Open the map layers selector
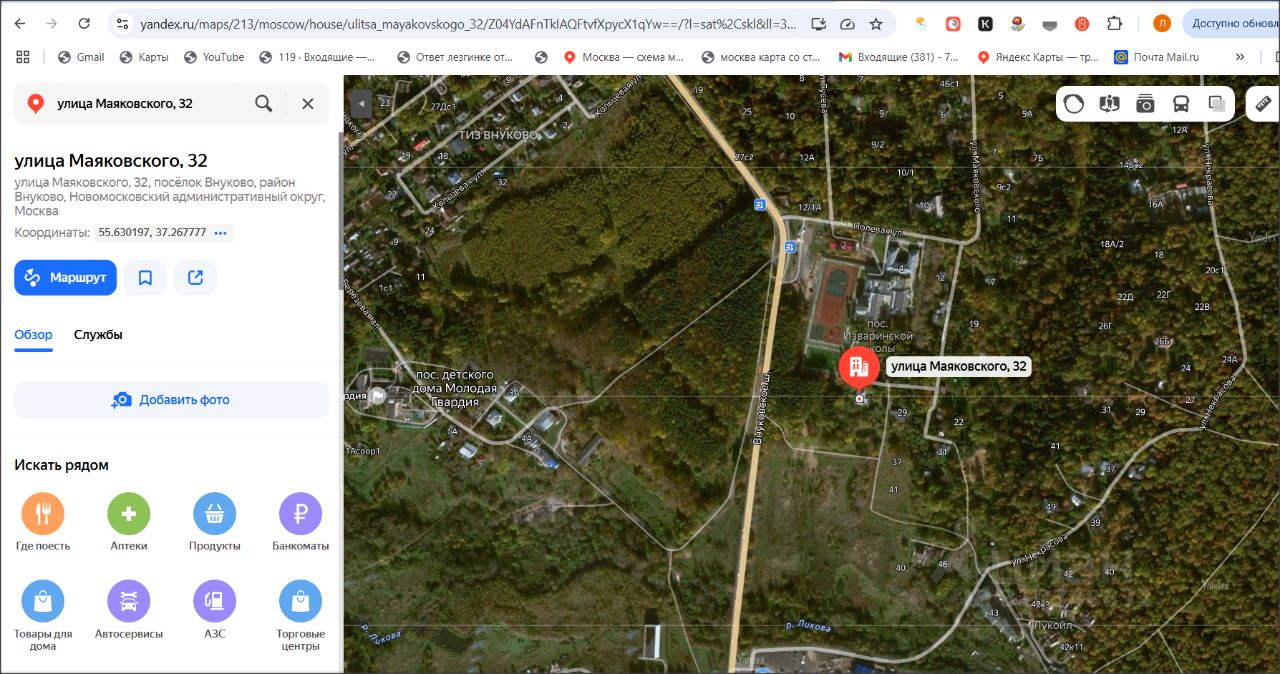Image resolution: width=1280 pixels, height=674 pixels. pos(1217,104)
